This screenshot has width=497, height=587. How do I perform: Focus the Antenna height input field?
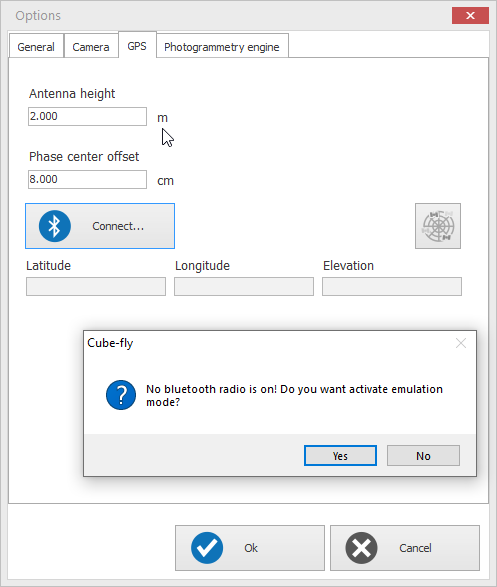point(87,116)
